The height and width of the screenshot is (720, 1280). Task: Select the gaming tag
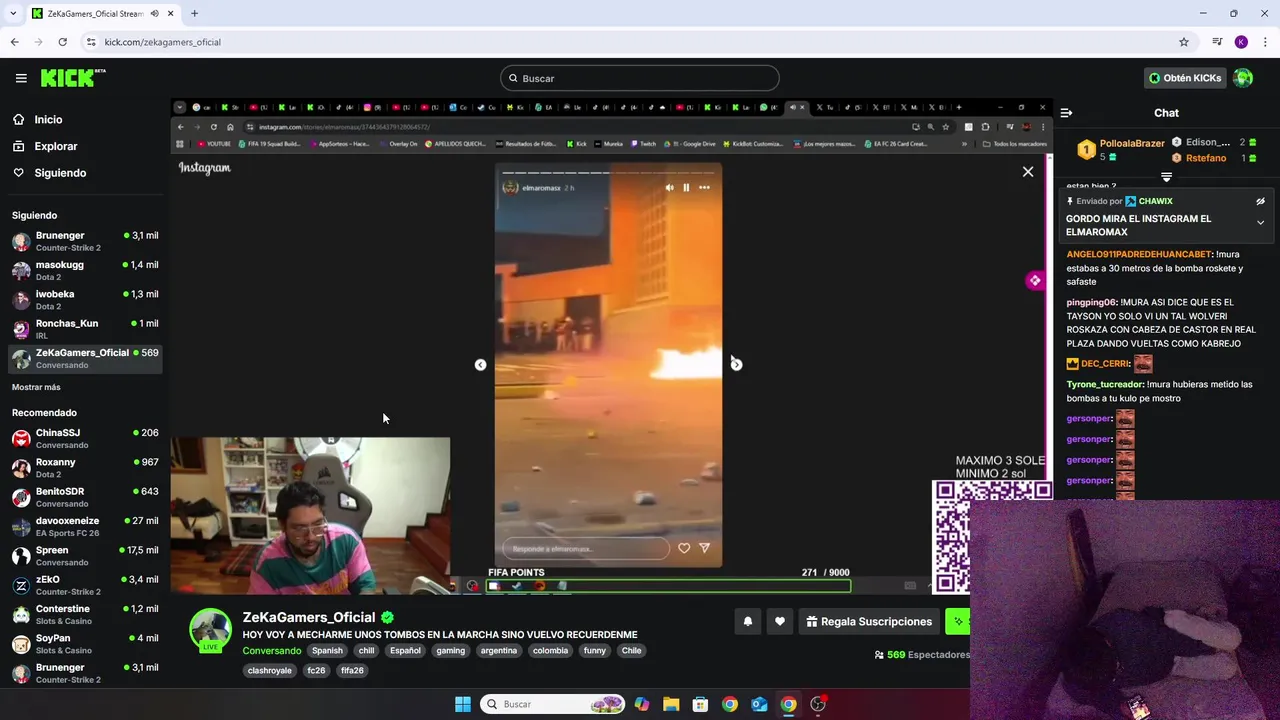tap(450, 650)
